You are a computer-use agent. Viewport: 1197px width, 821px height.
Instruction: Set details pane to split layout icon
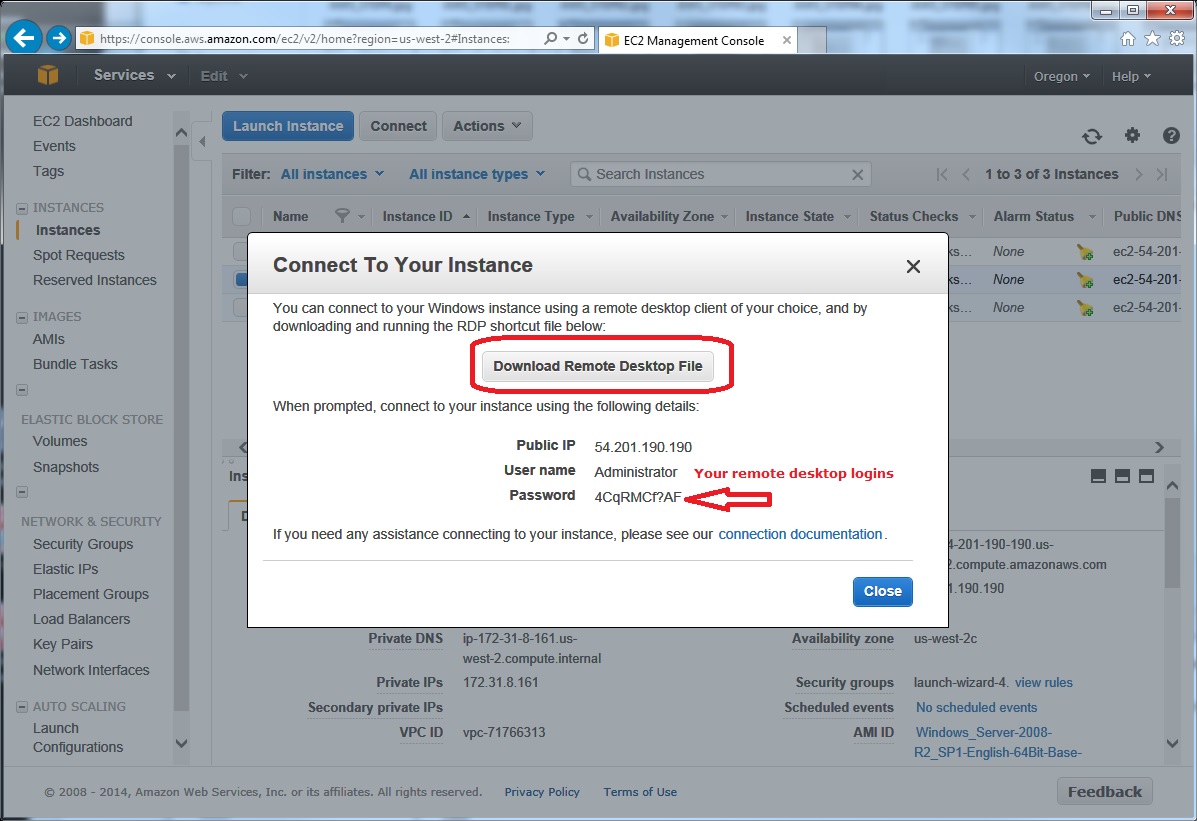pyautogui.click(x=1122, y=477)
